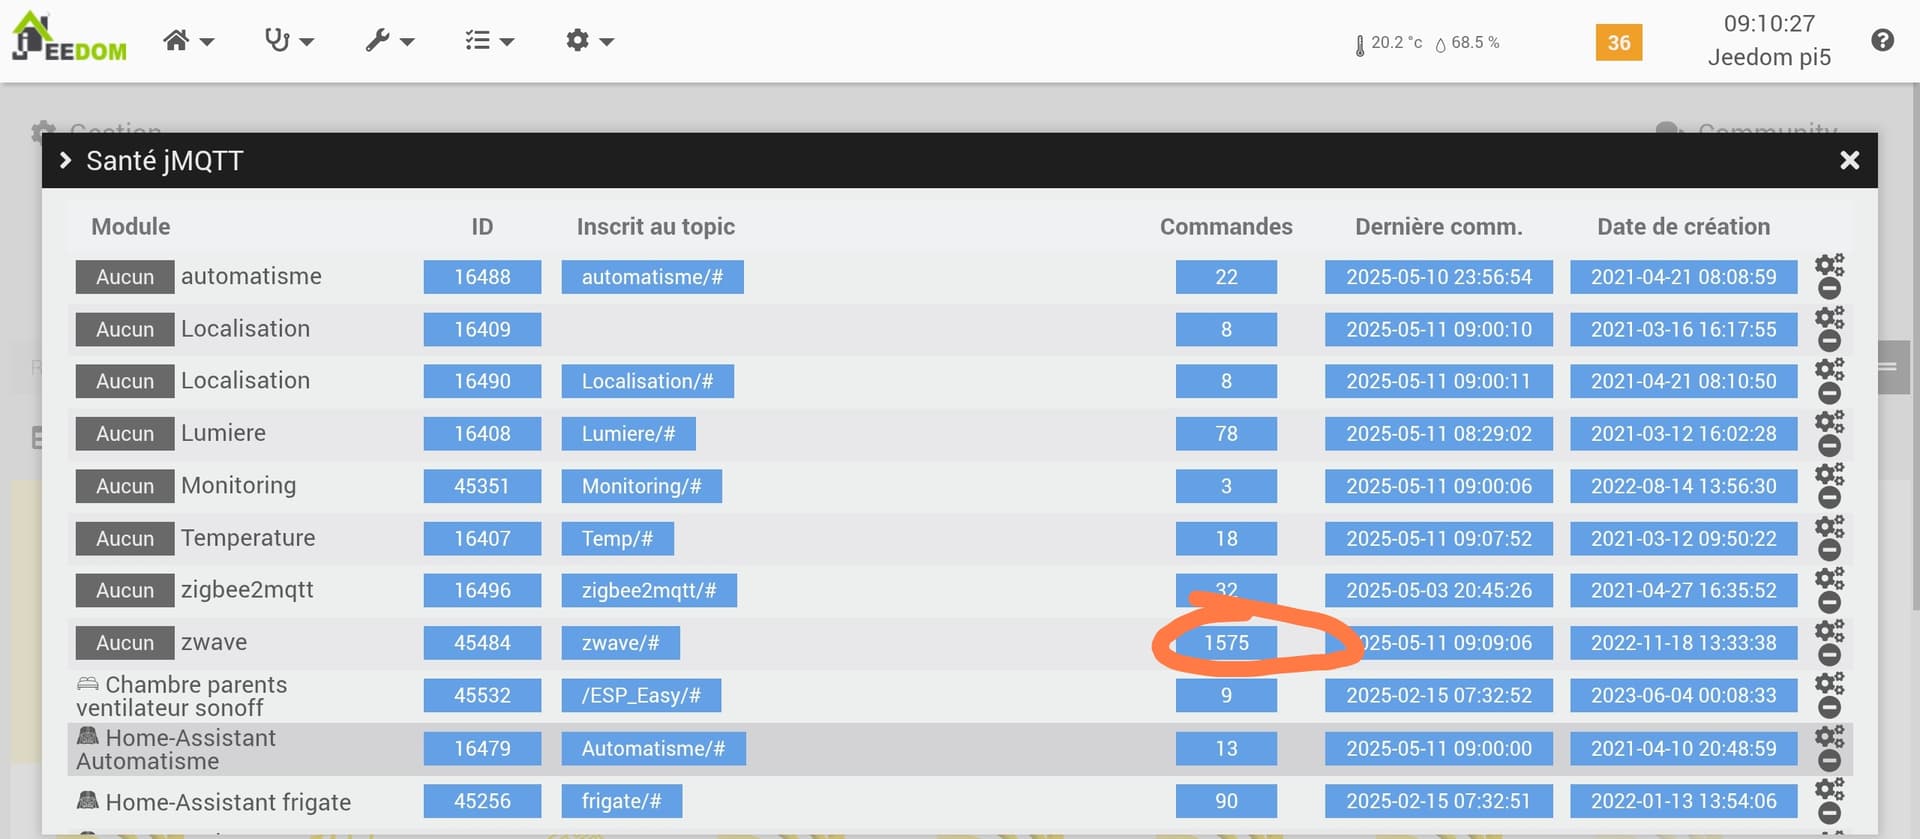
Task: Open the help question mark icon
Action: pyautogui.click(x=1882, y=40)
